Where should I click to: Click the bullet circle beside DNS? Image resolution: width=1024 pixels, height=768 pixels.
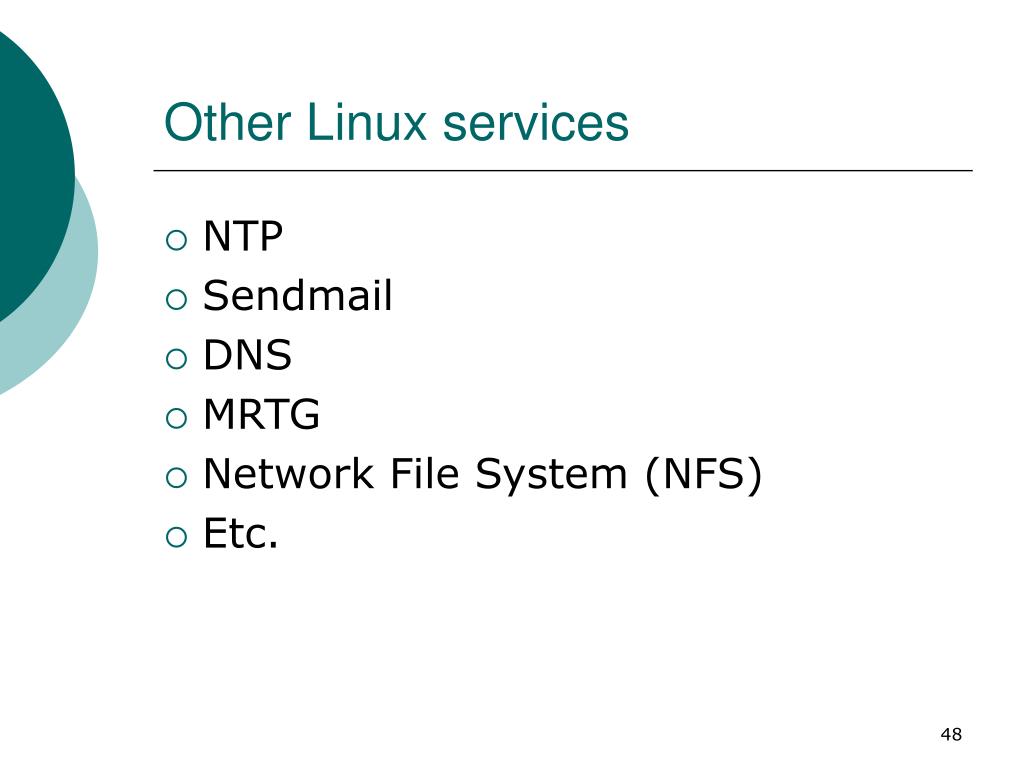pos(176,359)
